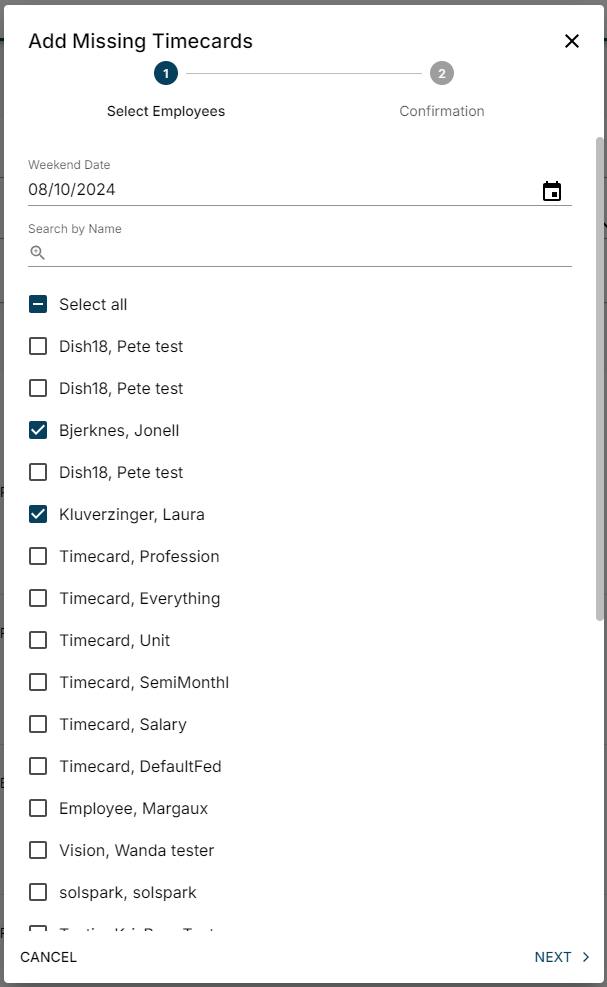
Task: Uncheck Bjerknes, Jonell
Action: tap(38, 431)
